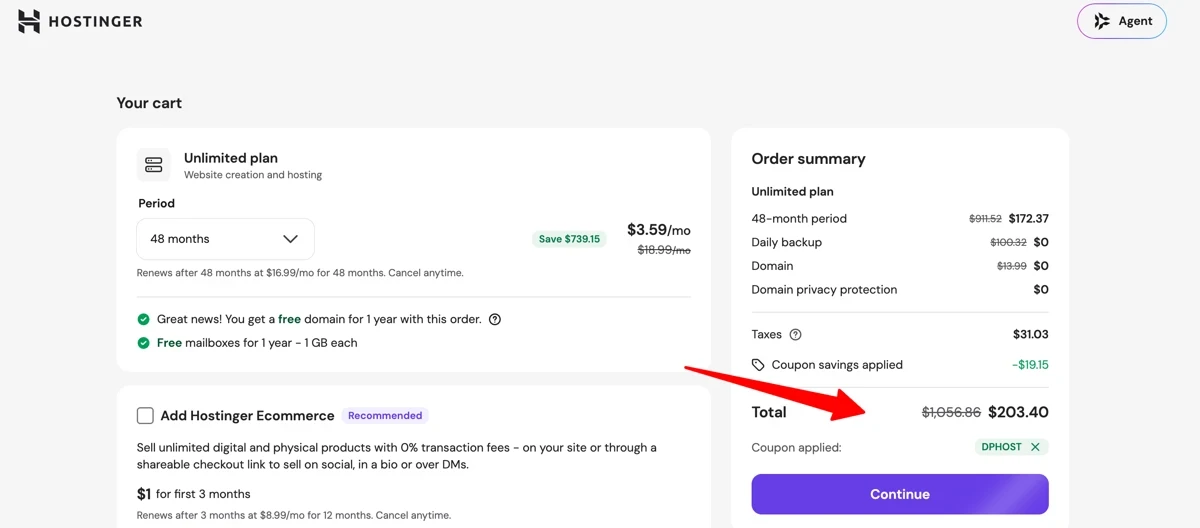Click the $1 for first 3 months text
The width and height of the screenshot is (1200, 528).
click(194, 493)
